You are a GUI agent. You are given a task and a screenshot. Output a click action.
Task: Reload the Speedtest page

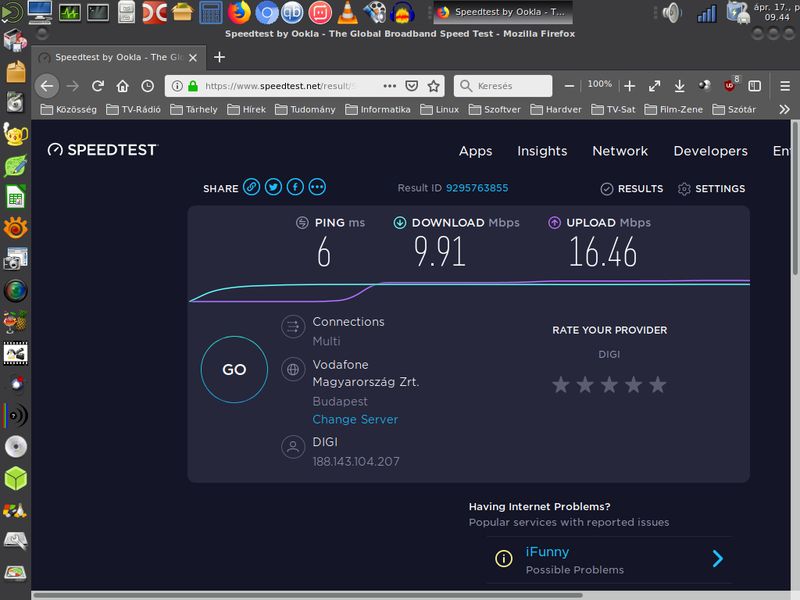pyautogui.click(x=98, y=86)
